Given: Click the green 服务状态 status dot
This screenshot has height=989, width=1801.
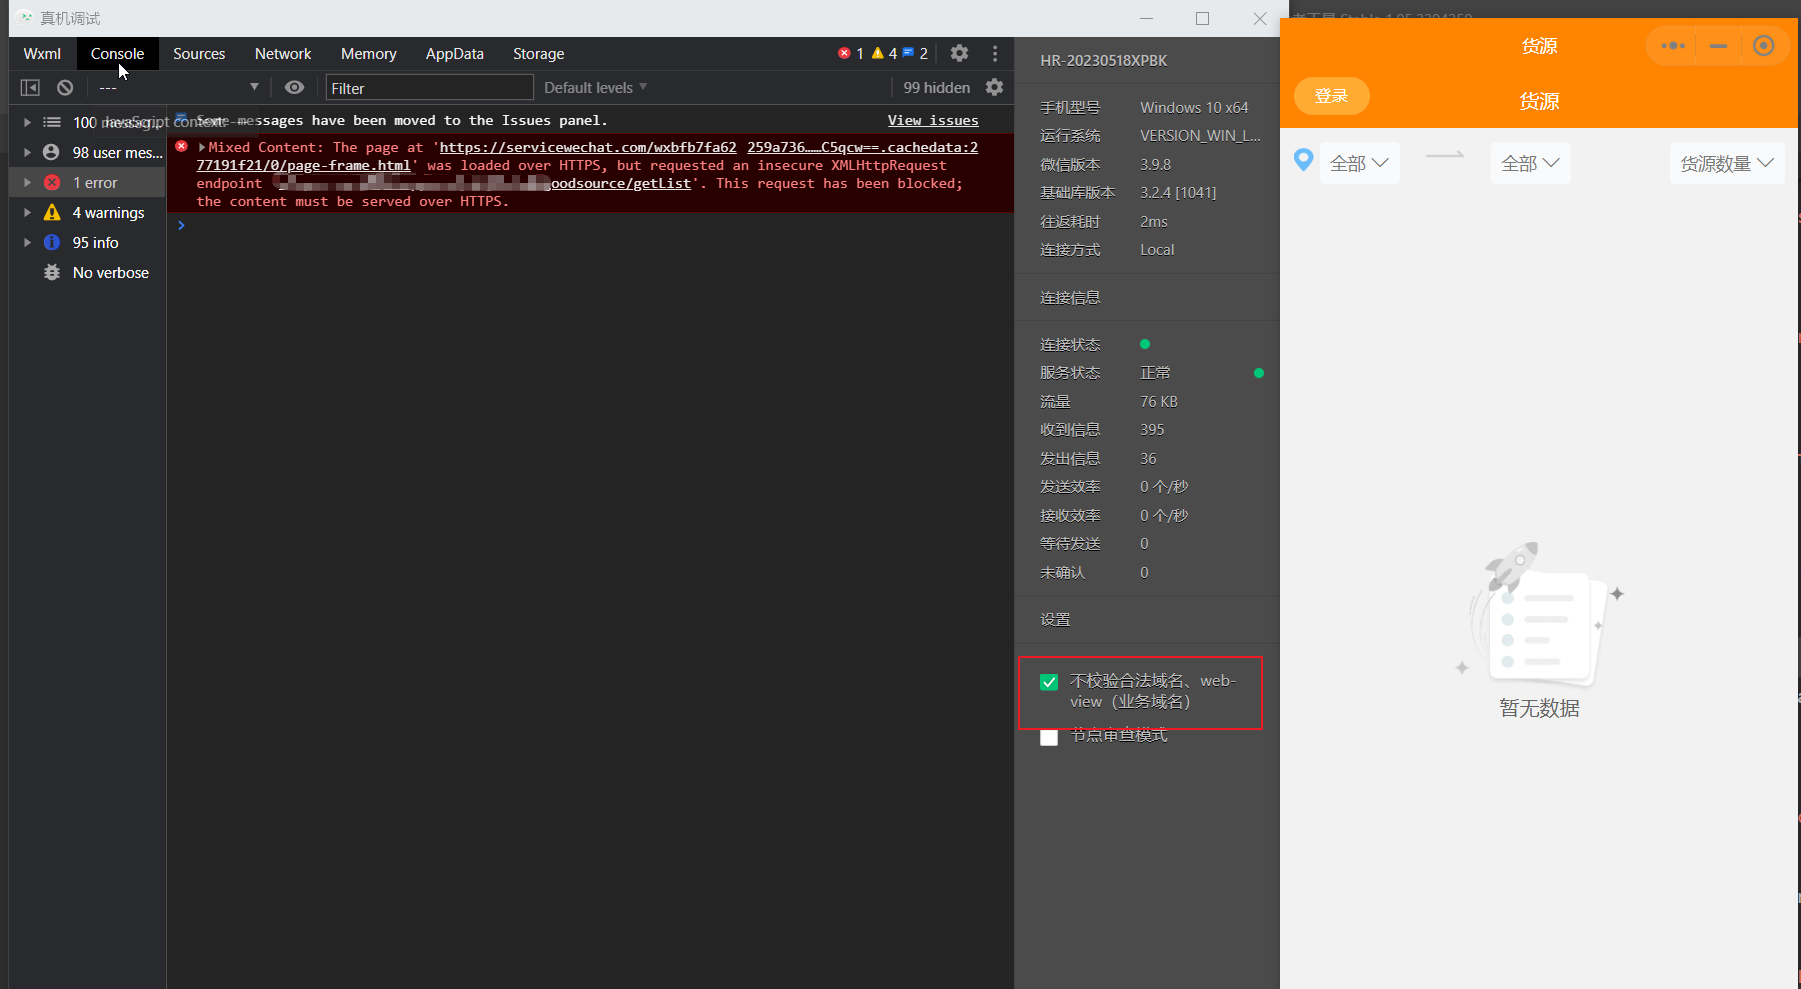Looking at the screenshot, I should point(1259,373).
